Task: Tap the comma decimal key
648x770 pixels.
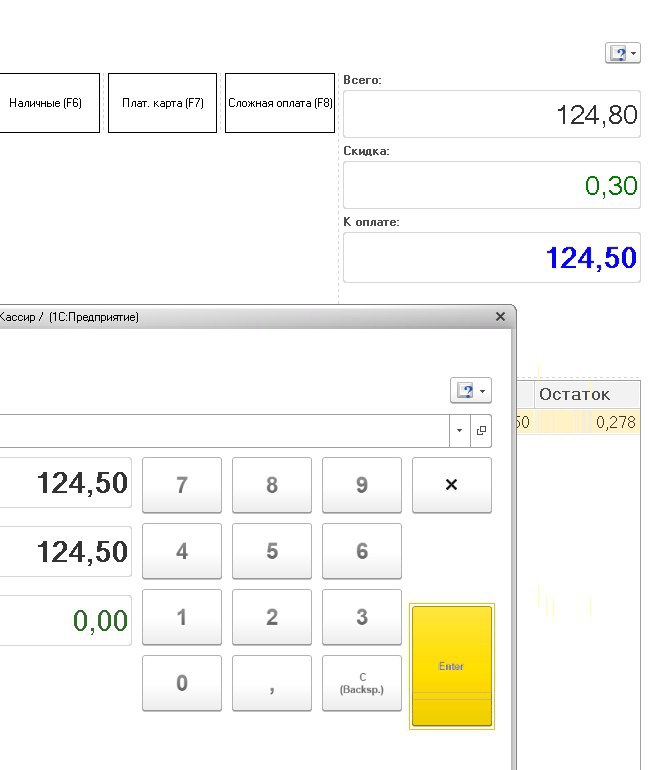Action: pyautogui.click(x=272, y=683)
